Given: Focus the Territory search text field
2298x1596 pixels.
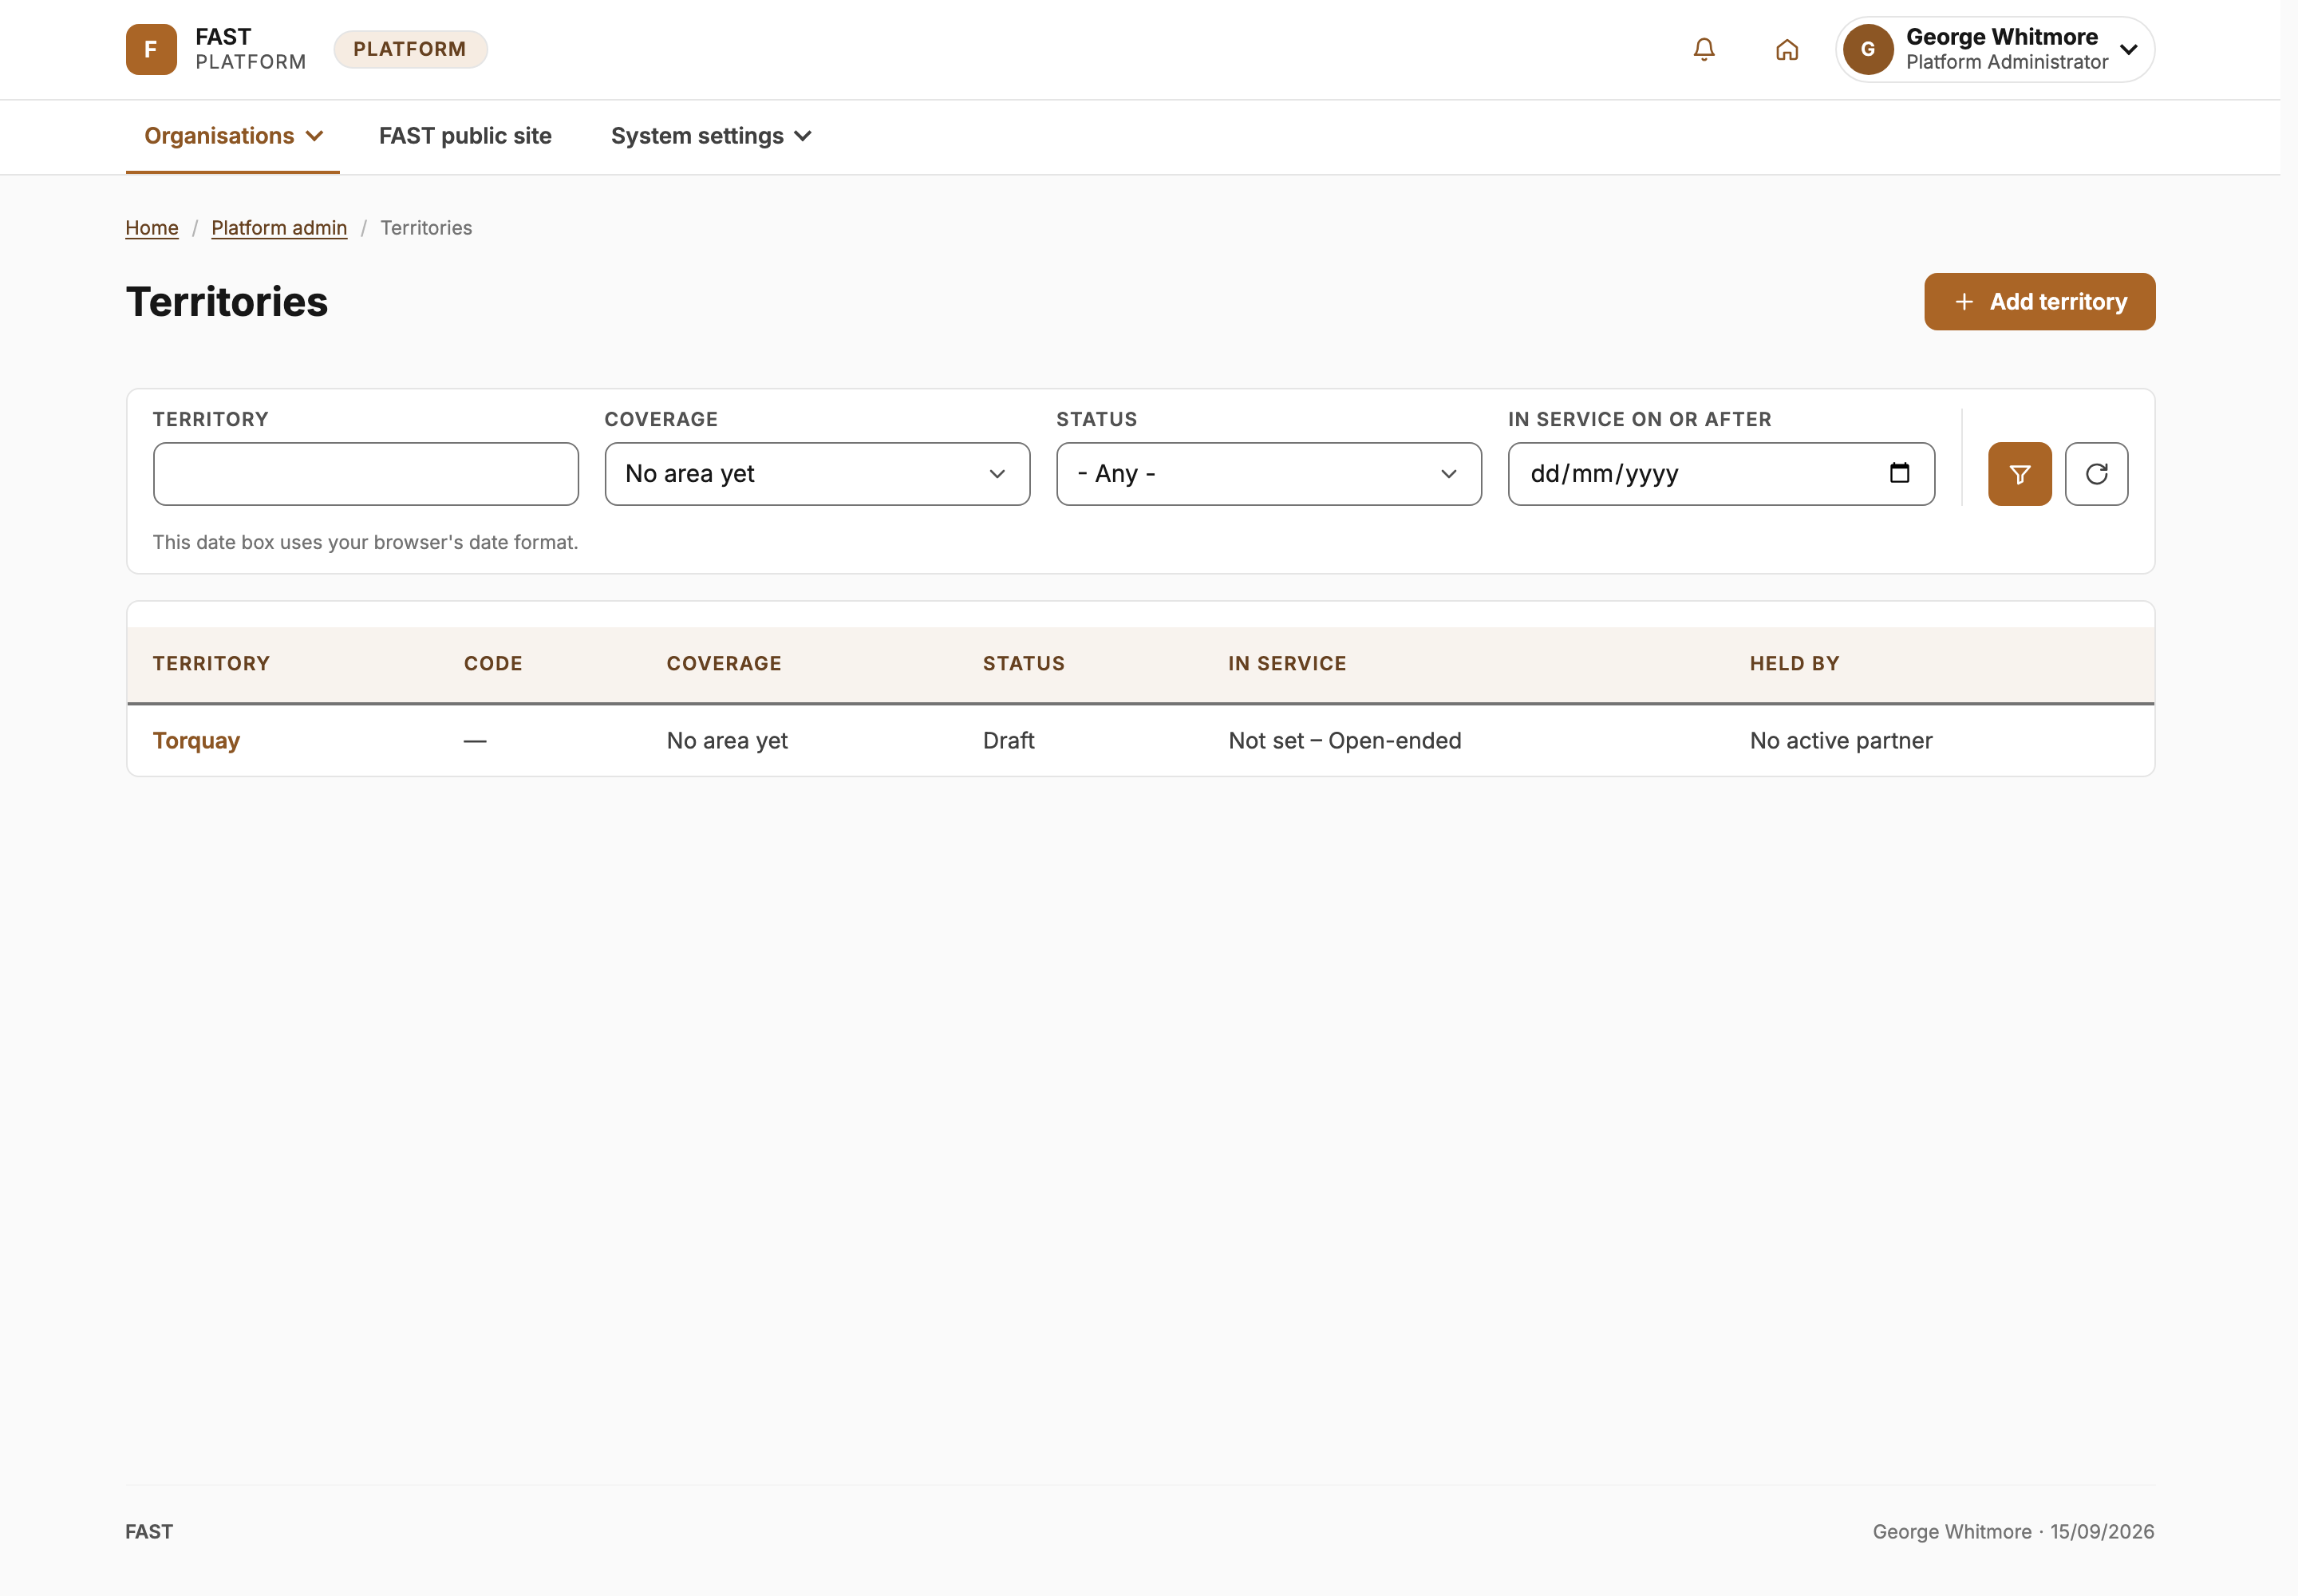Looking at the screenshot, I should coord(366,474).
